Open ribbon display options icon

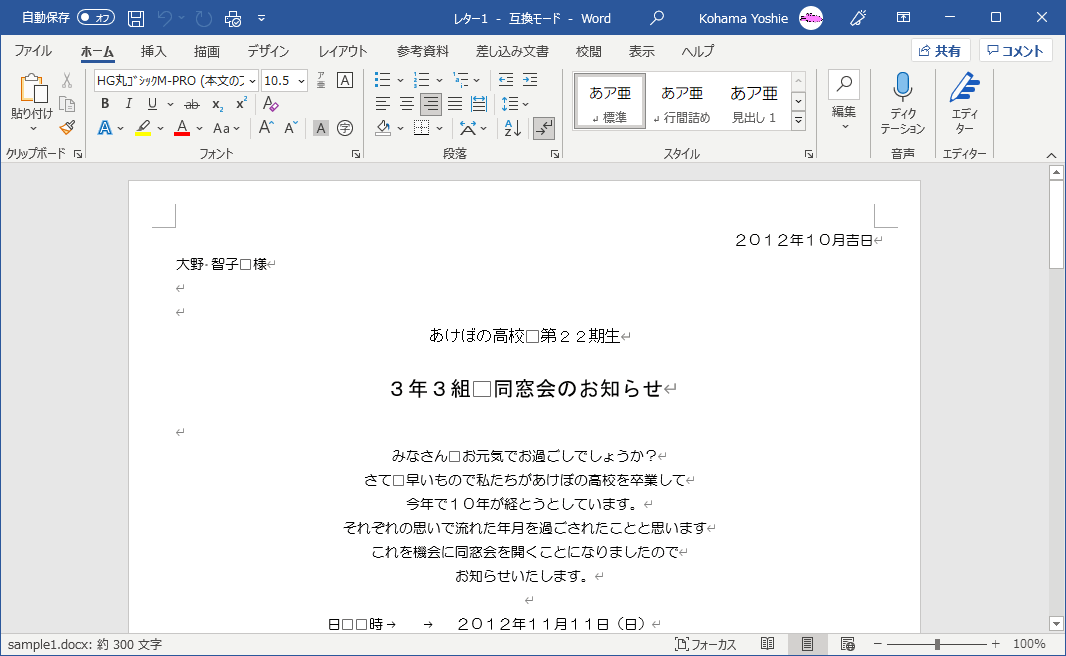point(904,18)
